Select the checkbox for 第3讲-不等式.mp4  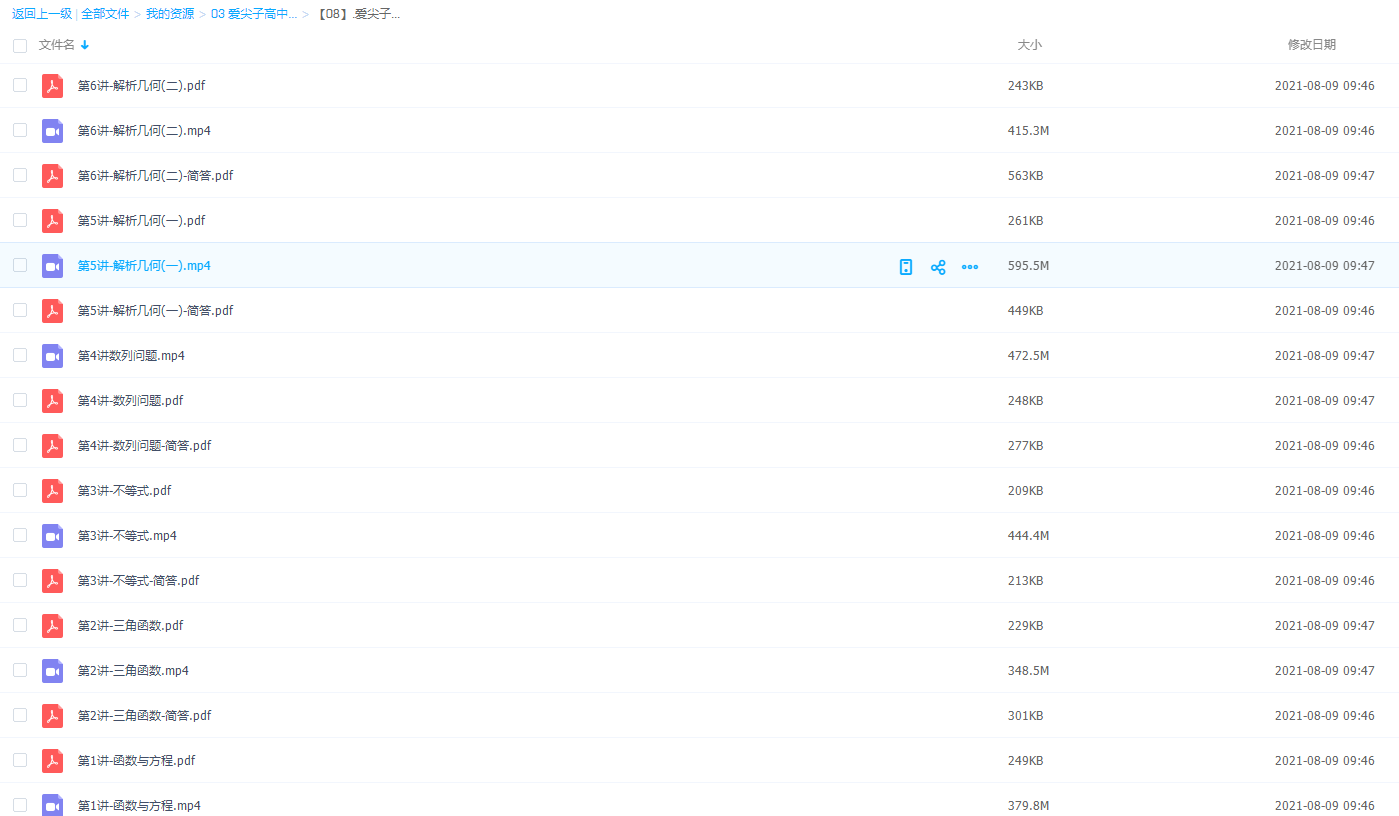(x=20, y=535)
